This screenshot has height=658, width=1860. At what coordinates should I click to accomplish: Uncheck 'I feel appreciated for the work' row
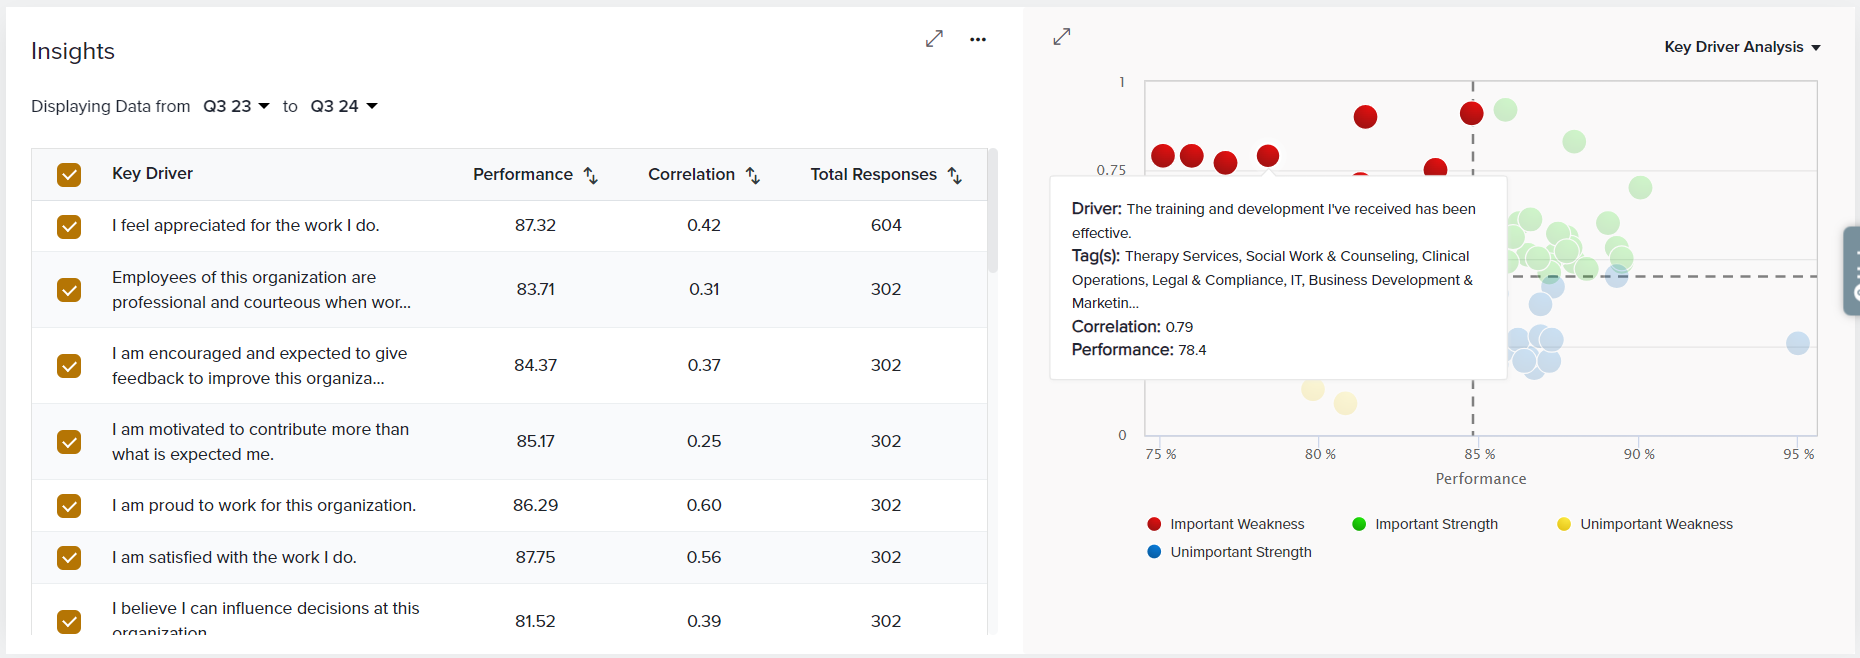pyautogui.click(x=69, y=227)
